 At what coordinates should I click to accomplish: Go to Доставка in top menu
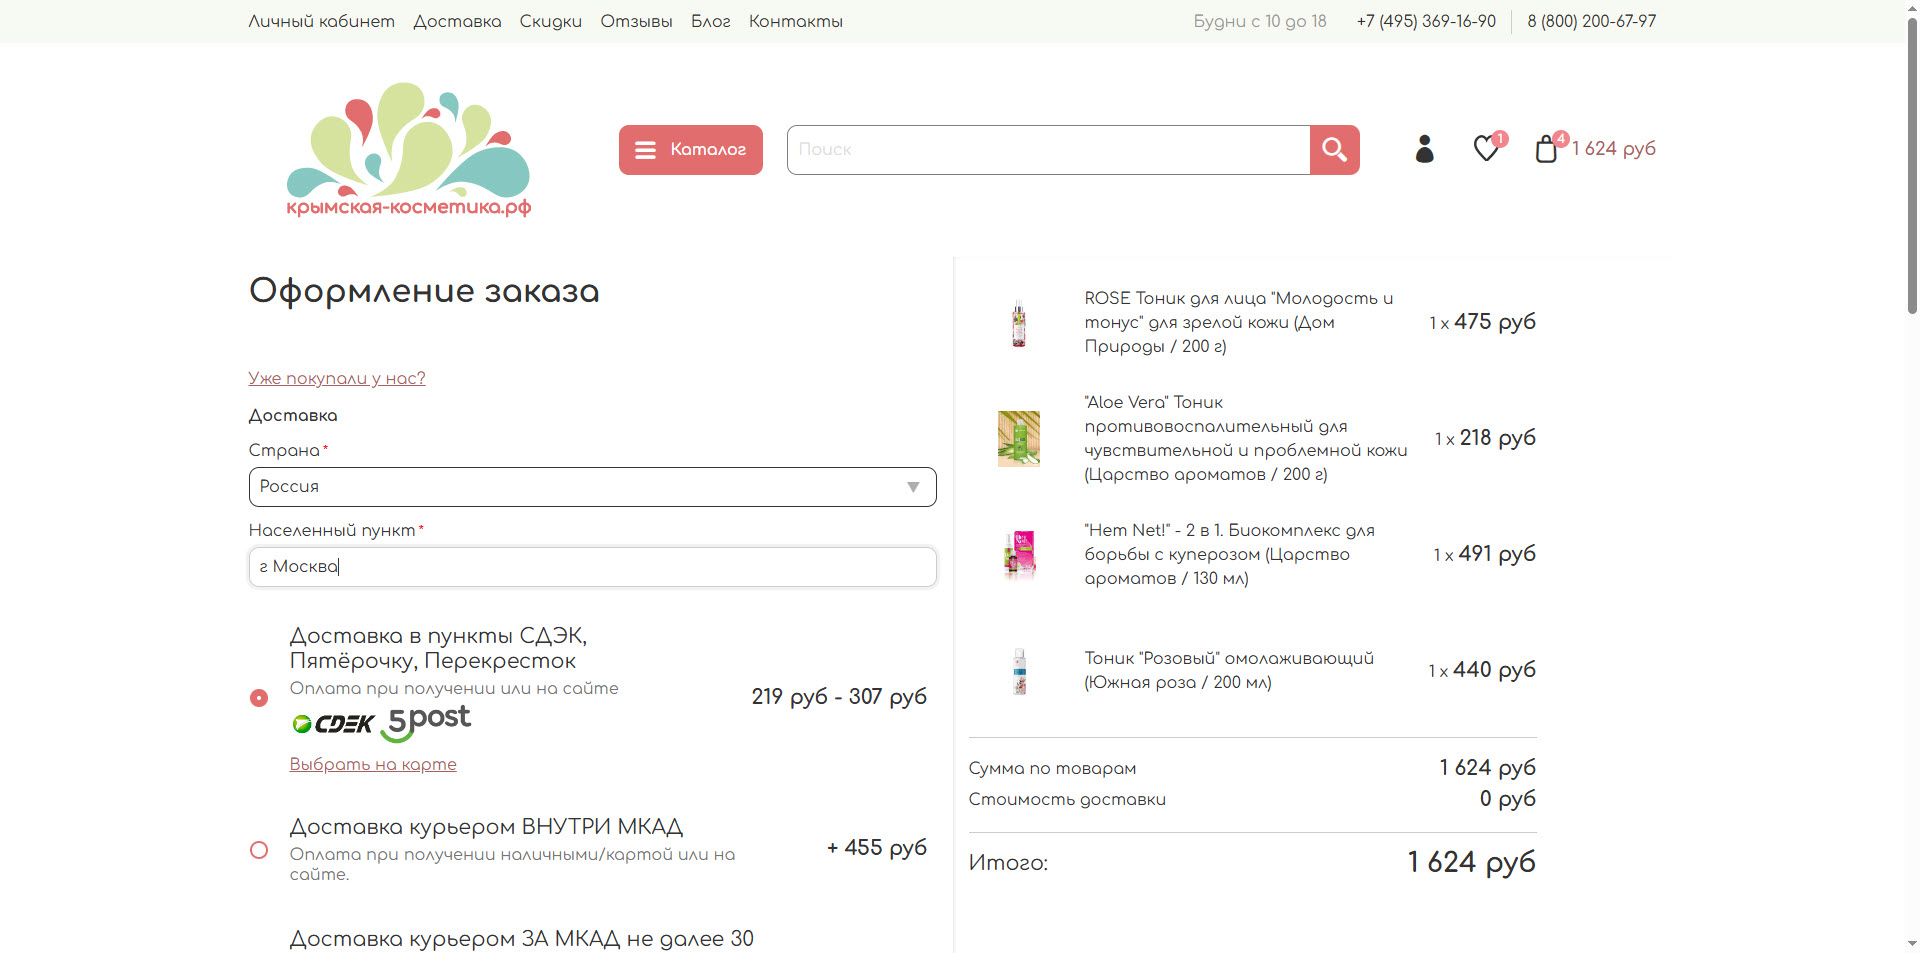457,21
